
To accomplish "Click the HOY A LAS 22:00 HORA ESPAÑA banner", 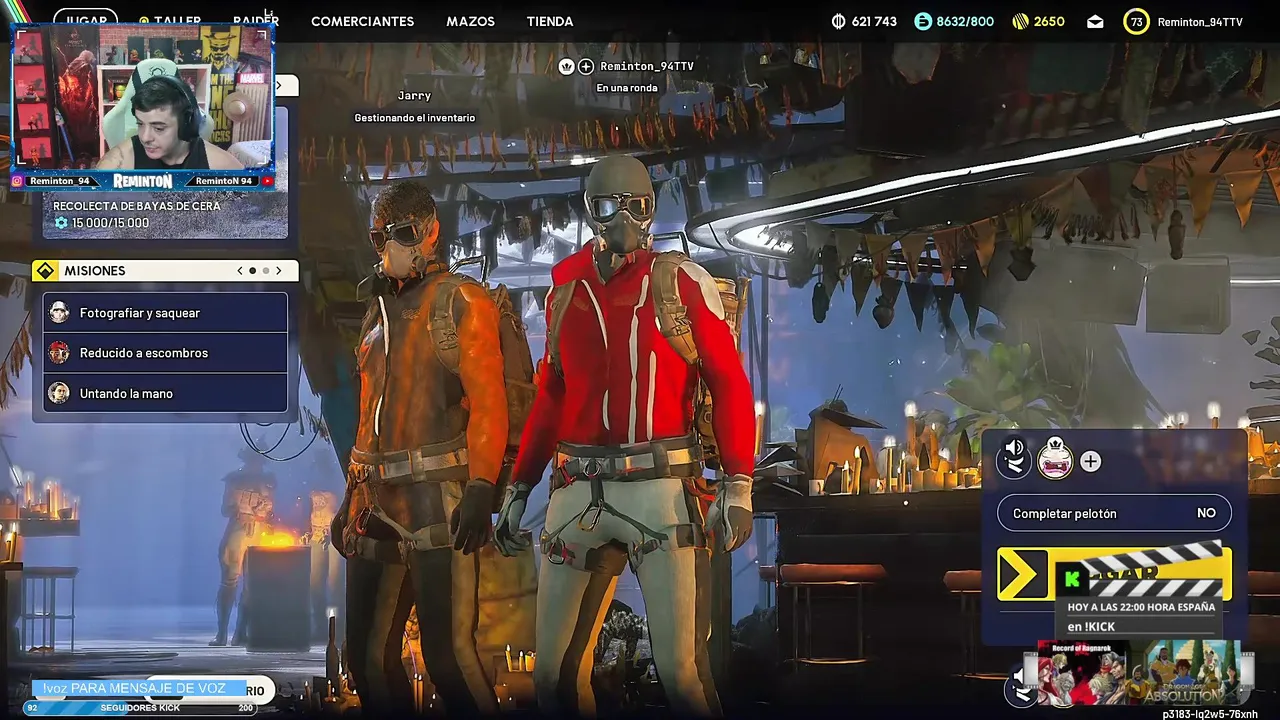I will click(x=1141, y=607).
